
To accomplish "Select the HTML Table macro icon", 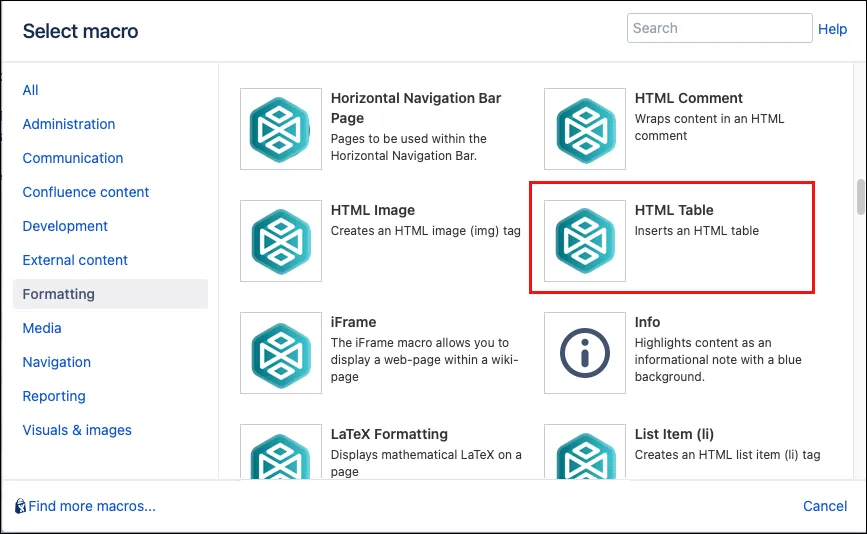I will (x=585, y=241).
